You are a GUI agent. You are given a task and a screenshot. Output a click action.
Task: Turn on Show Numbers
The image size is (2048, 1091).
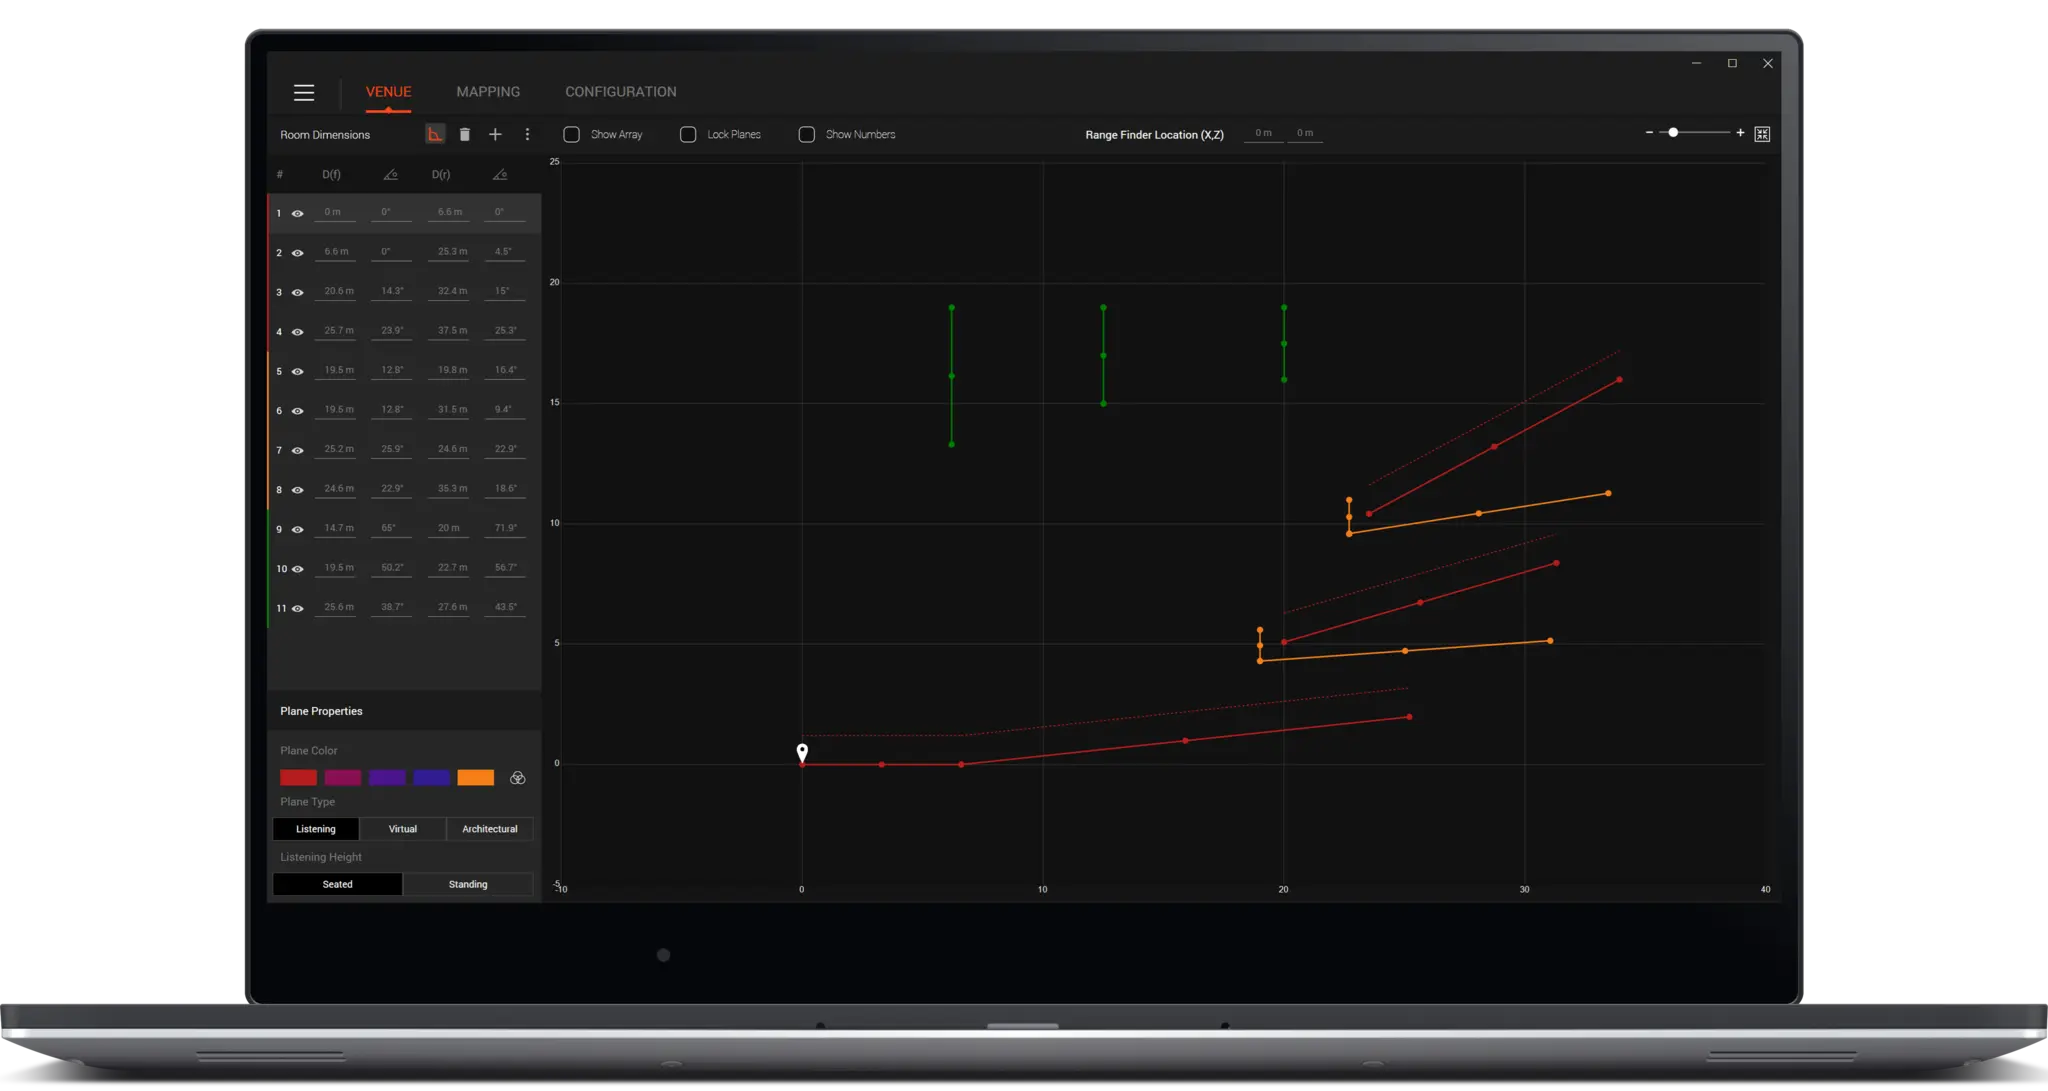click(x=806, y=133)
